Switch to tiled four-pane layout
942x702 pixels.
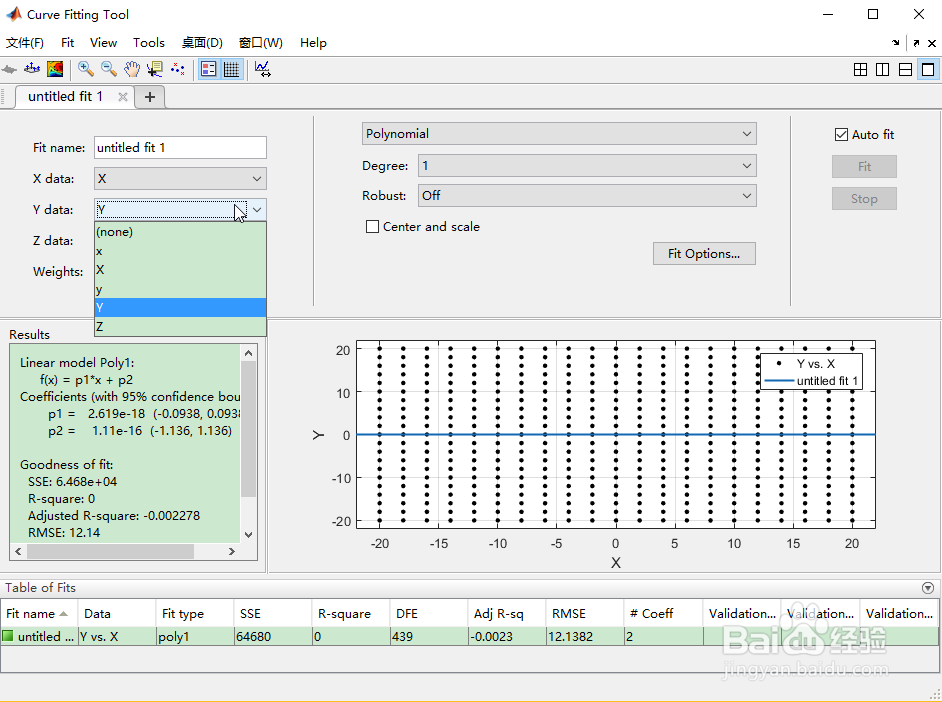(860, 70)
